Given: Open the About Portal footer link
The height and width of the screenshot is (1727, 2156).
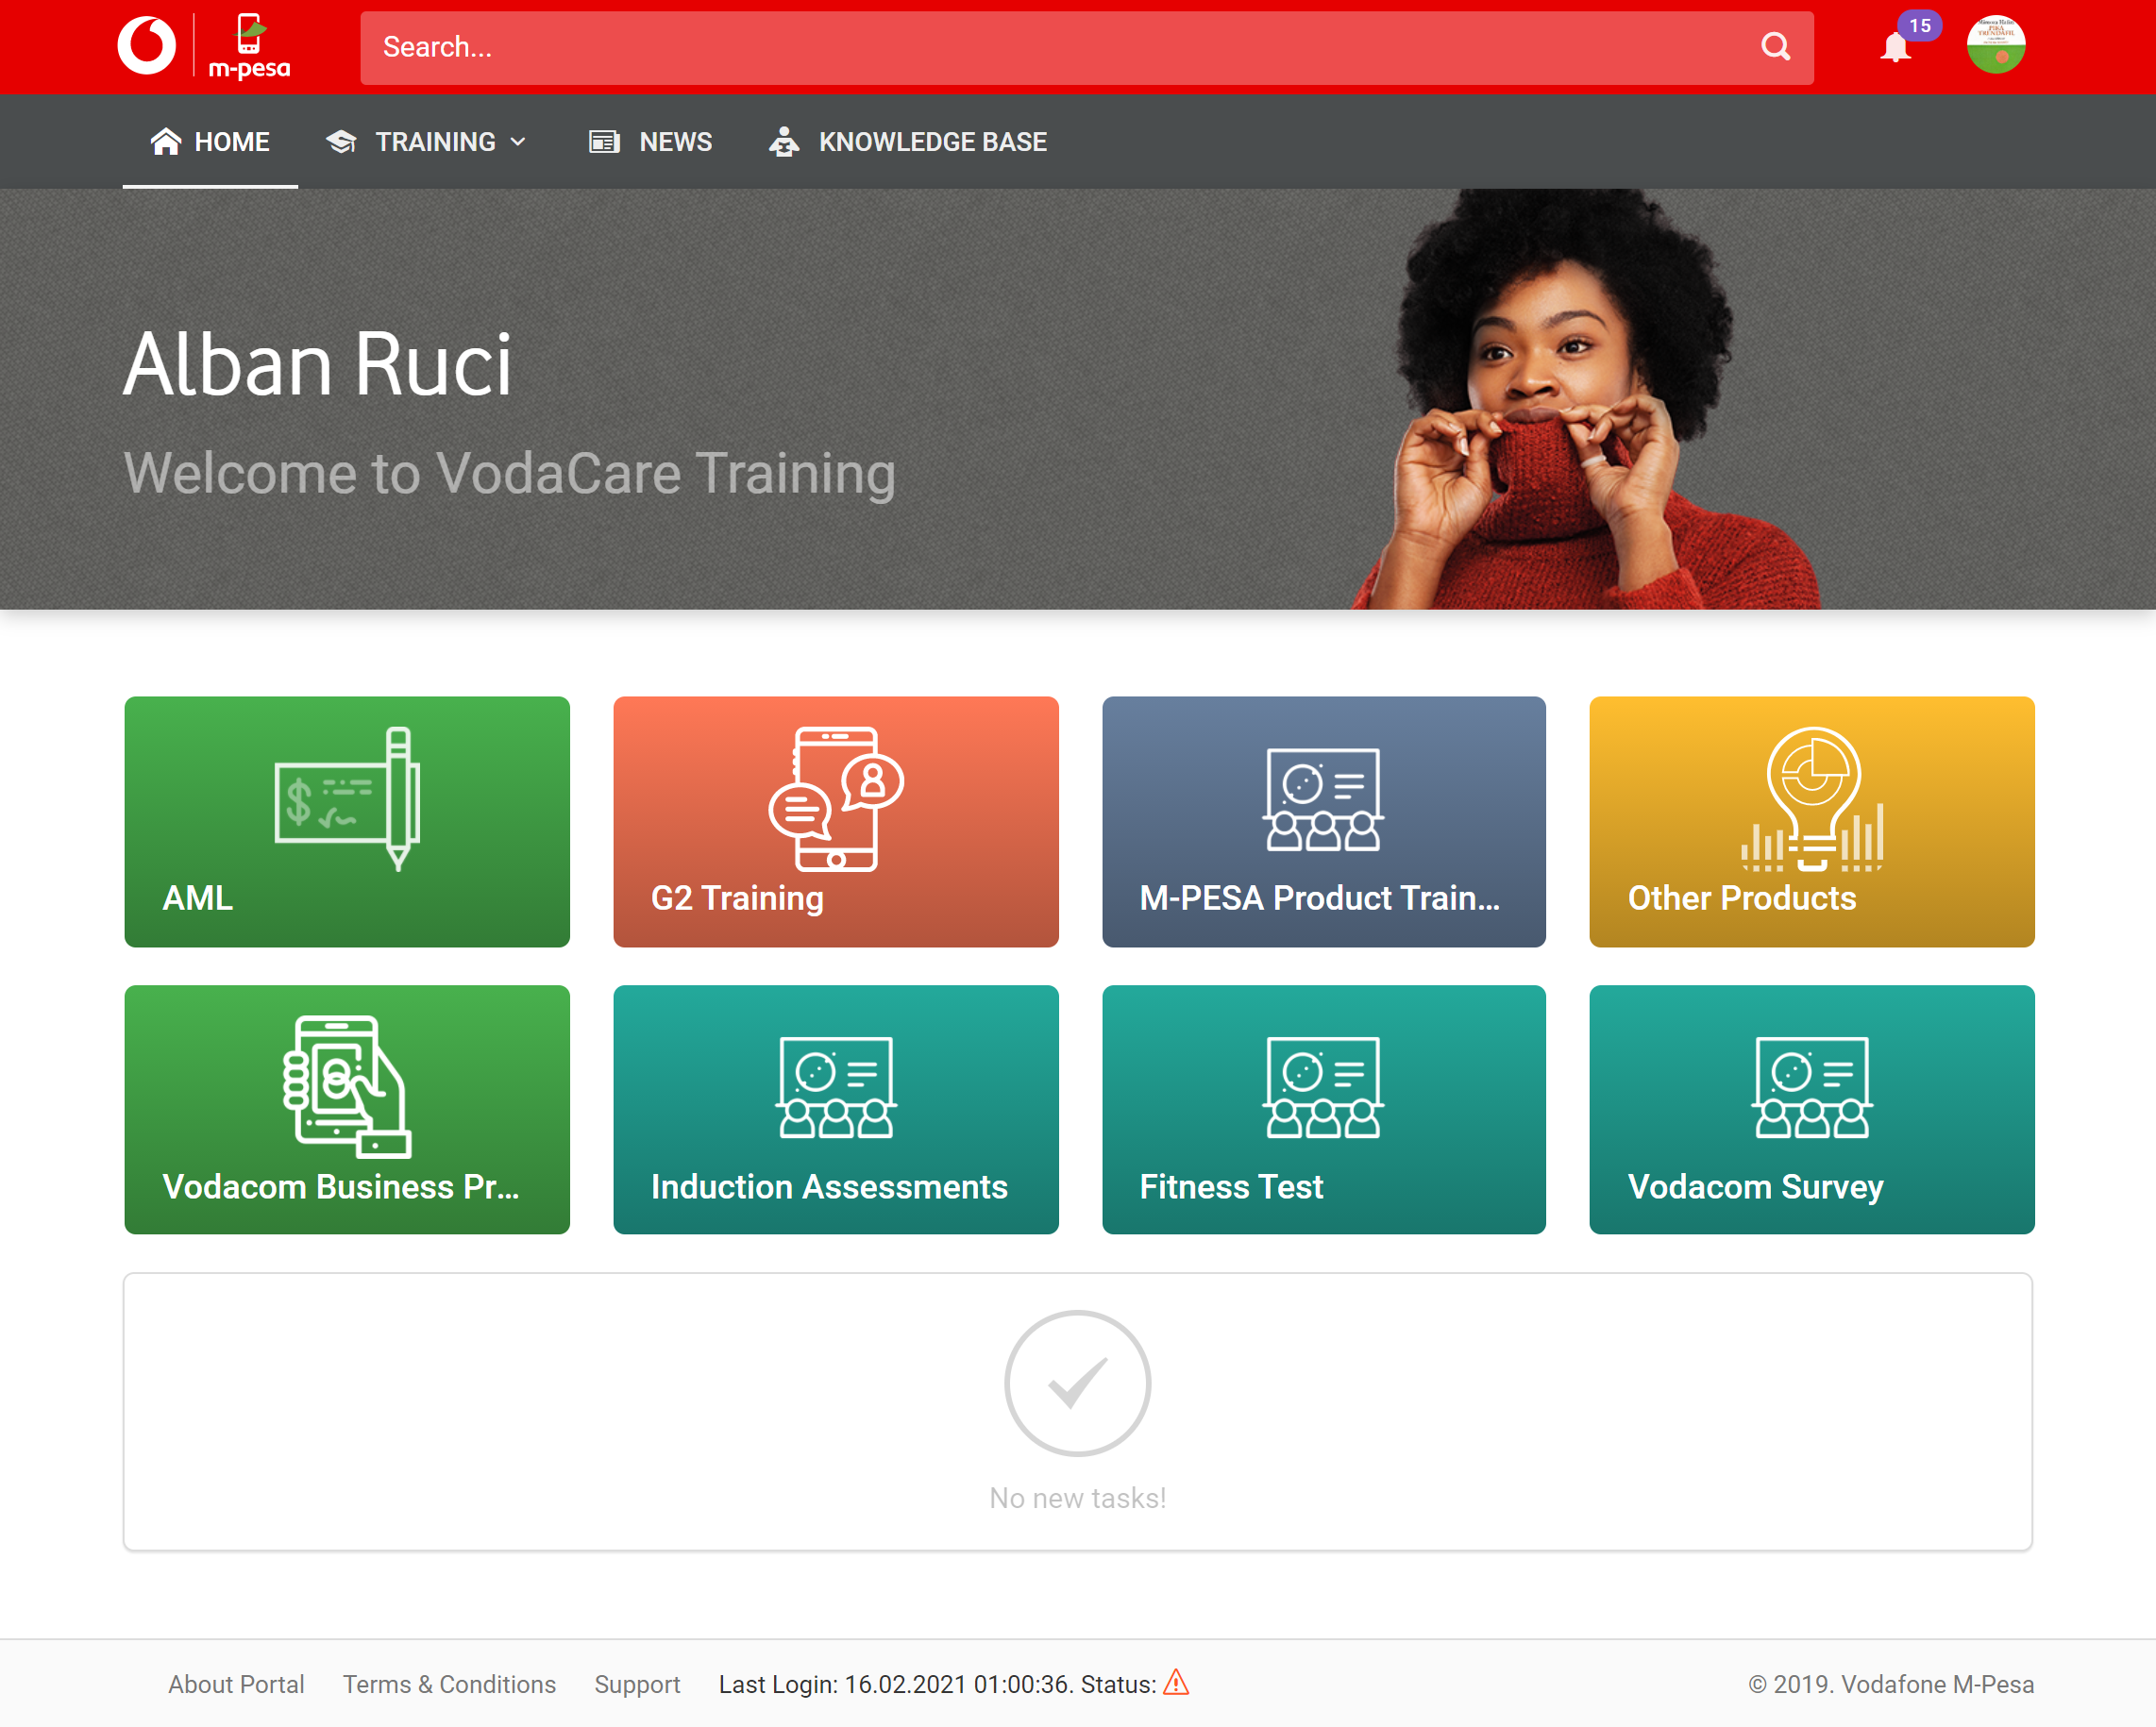Looking at the screenshot, I should 236,1684.
